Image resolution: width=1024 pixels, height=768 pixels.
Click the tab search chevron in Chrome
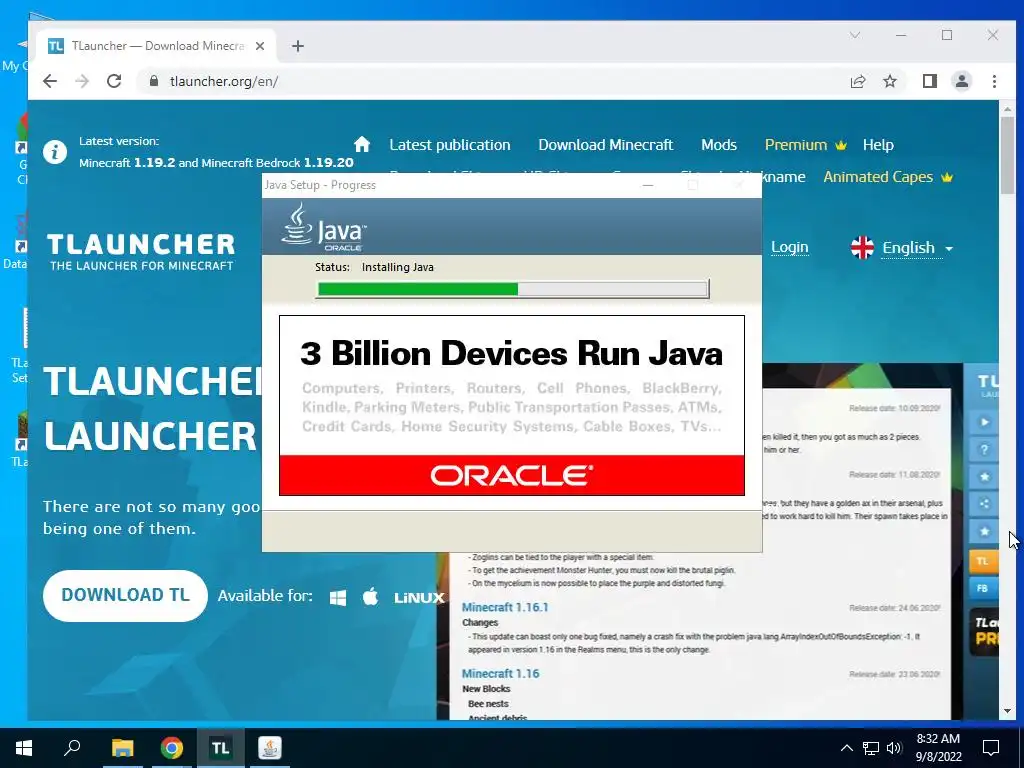pyautogui.click(x=855, y=35)
